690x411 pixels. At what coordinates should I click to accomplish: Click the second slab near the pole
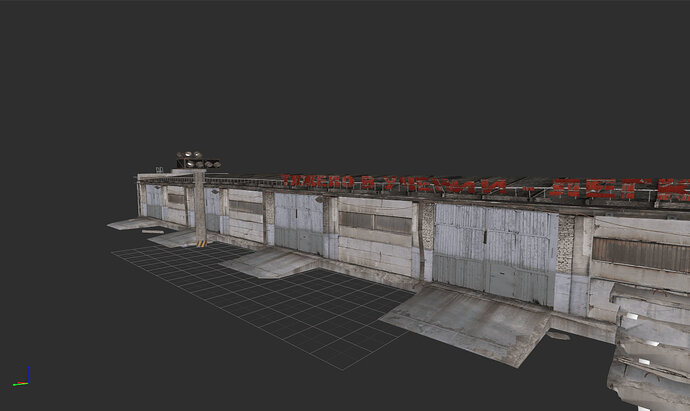(172, 238)
